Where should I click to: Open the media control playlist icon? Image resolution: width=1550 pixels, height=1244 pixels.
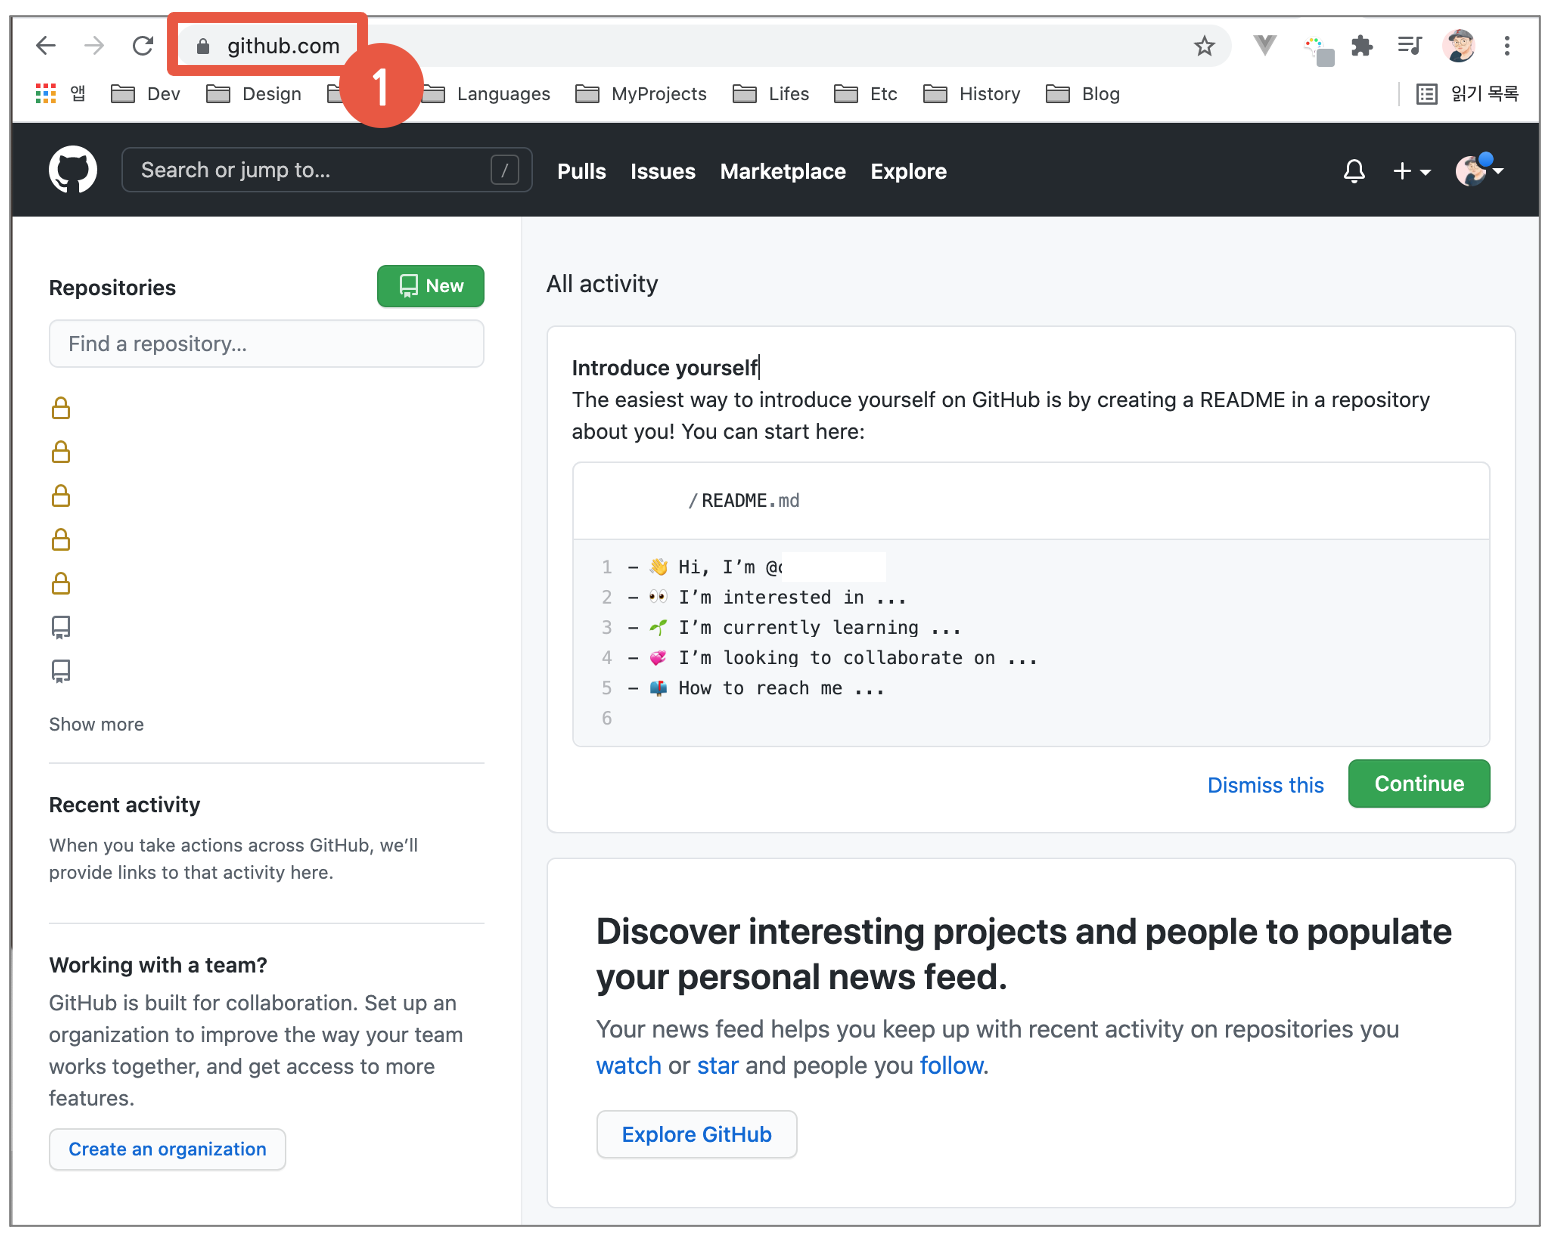(x=1410, y=45)
